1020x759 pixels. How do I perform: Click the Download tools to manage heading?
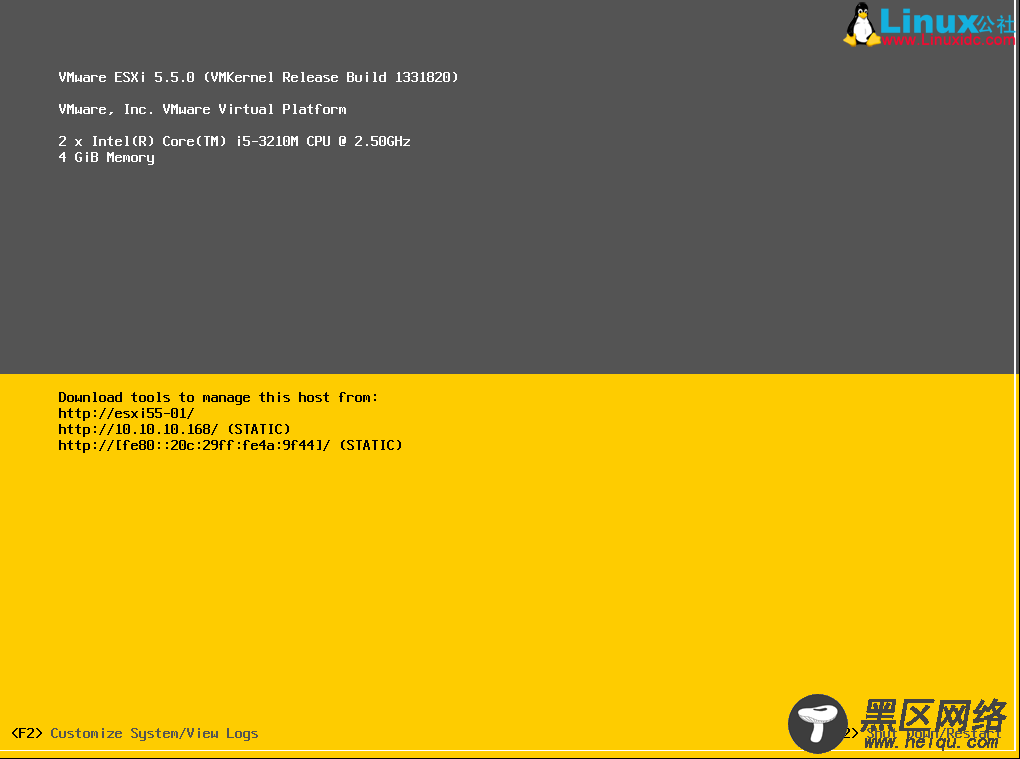click(218, 397)
